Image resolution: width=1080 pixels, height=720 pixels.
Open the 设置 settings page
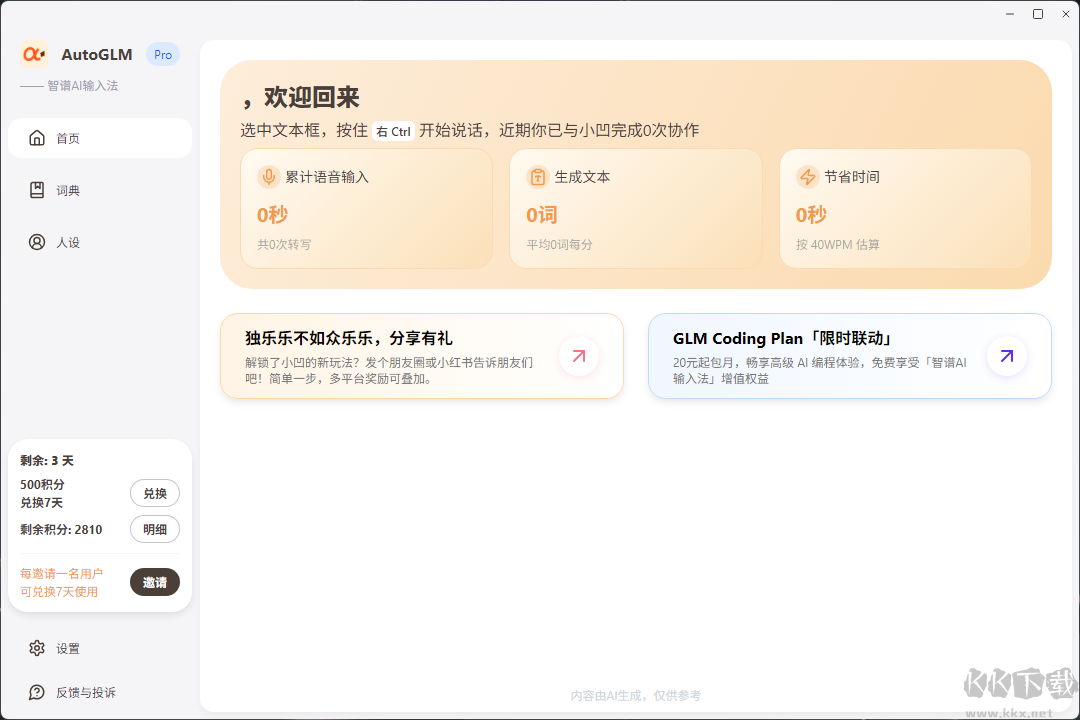100,648
